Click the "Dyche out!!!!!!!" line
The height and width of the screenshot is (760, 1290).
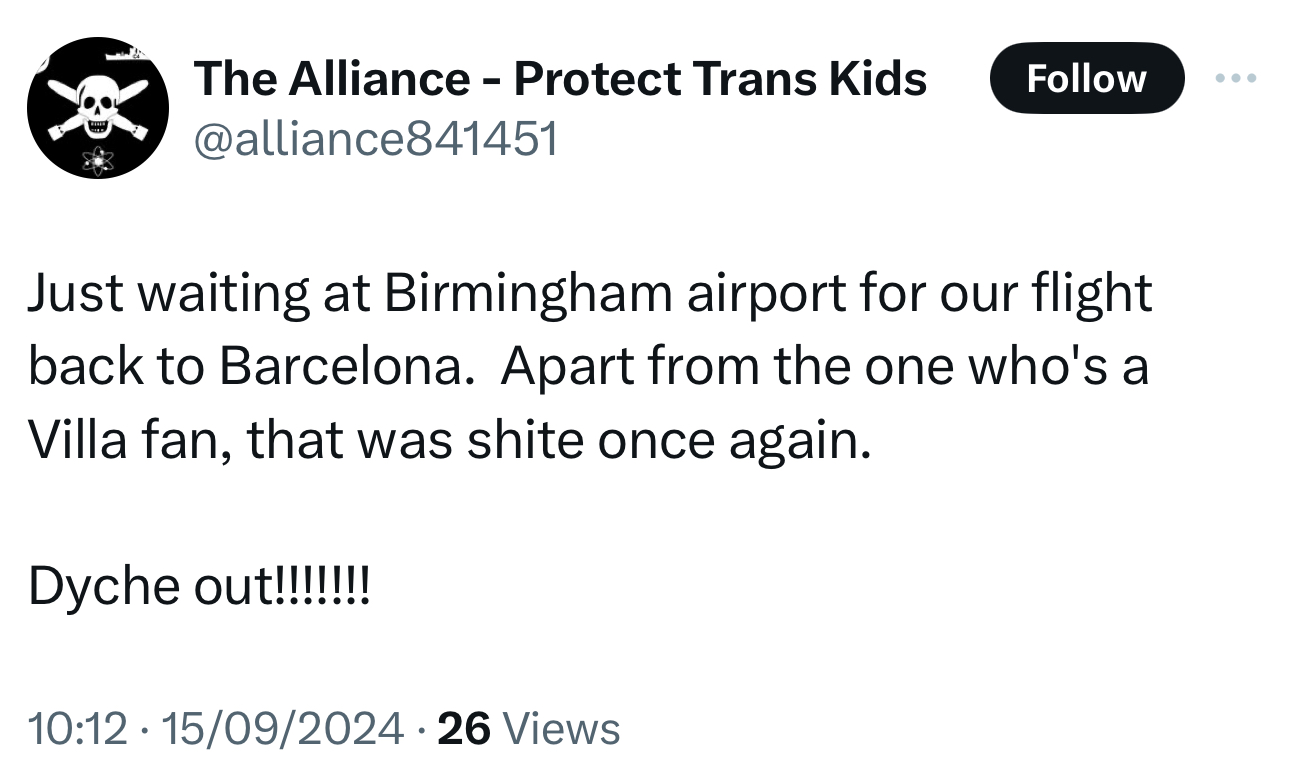pyautogui.click(x=199, y=586)
